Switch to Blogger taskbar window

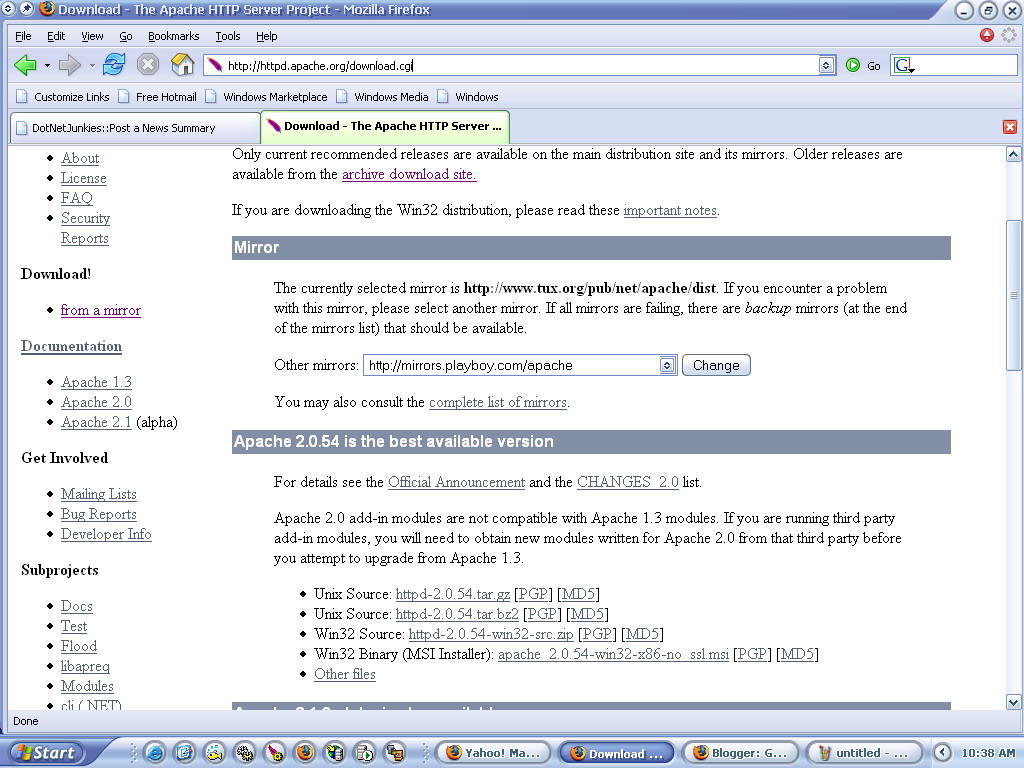741,753
